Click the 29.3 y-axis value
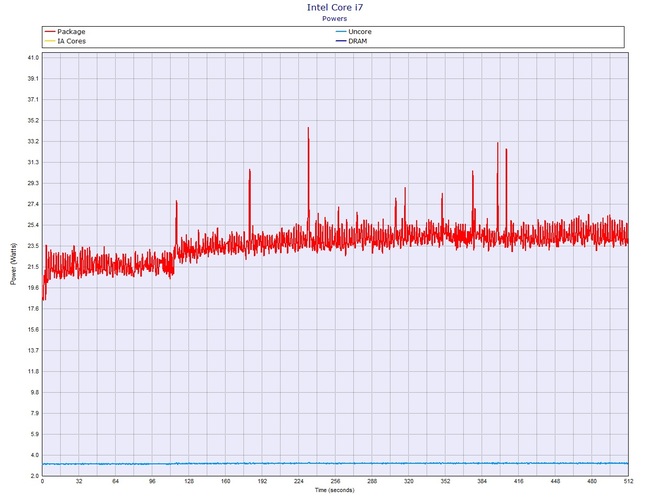 pyautogui.click(x=33, y=183)
